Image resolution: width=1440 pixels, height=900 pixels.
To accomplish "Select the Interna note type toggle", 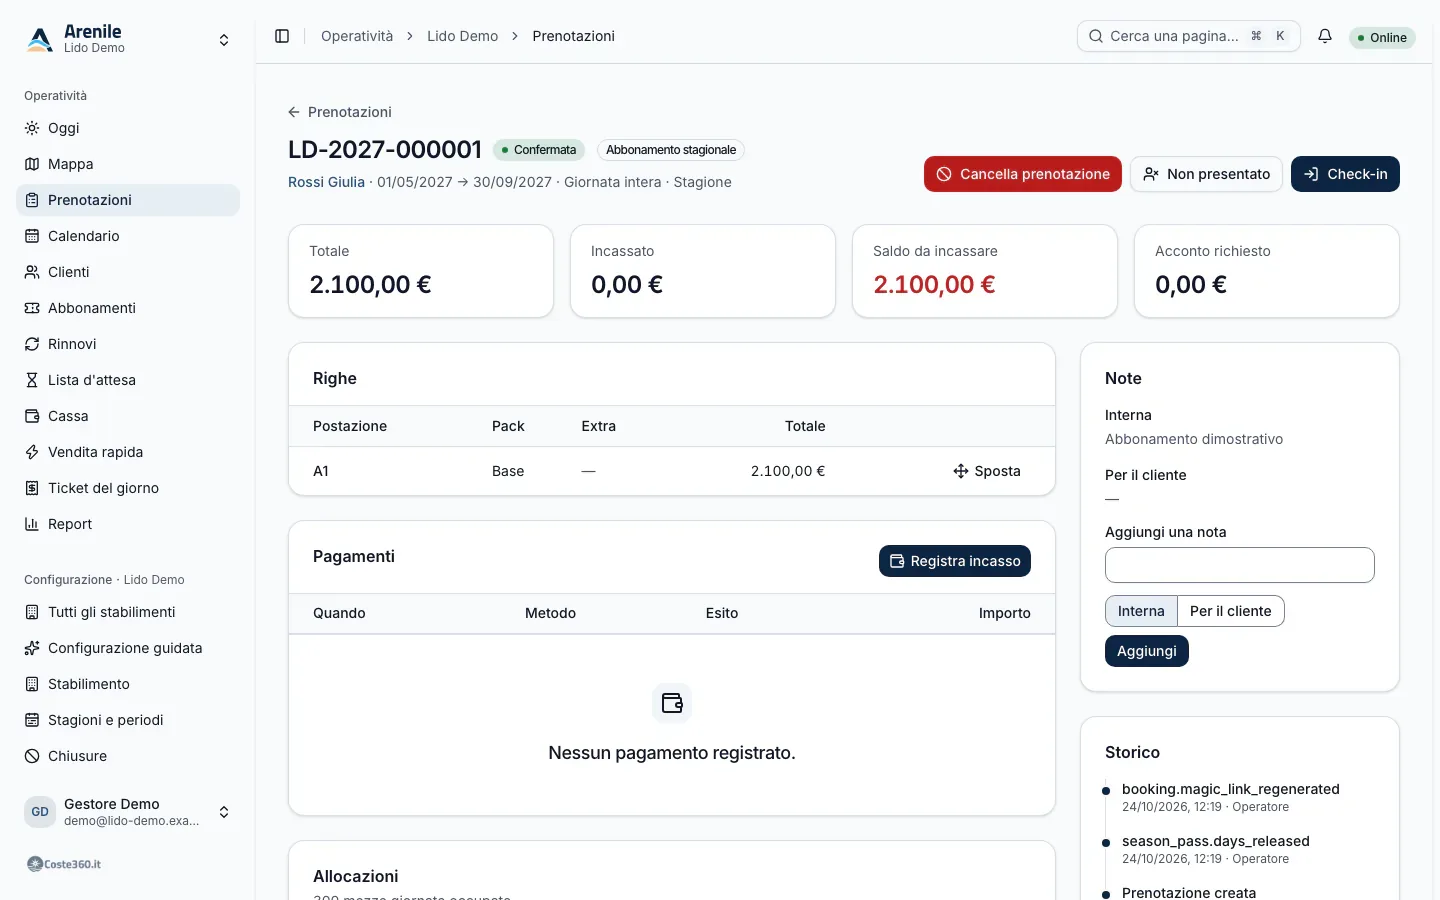I will coord(1141,611).
